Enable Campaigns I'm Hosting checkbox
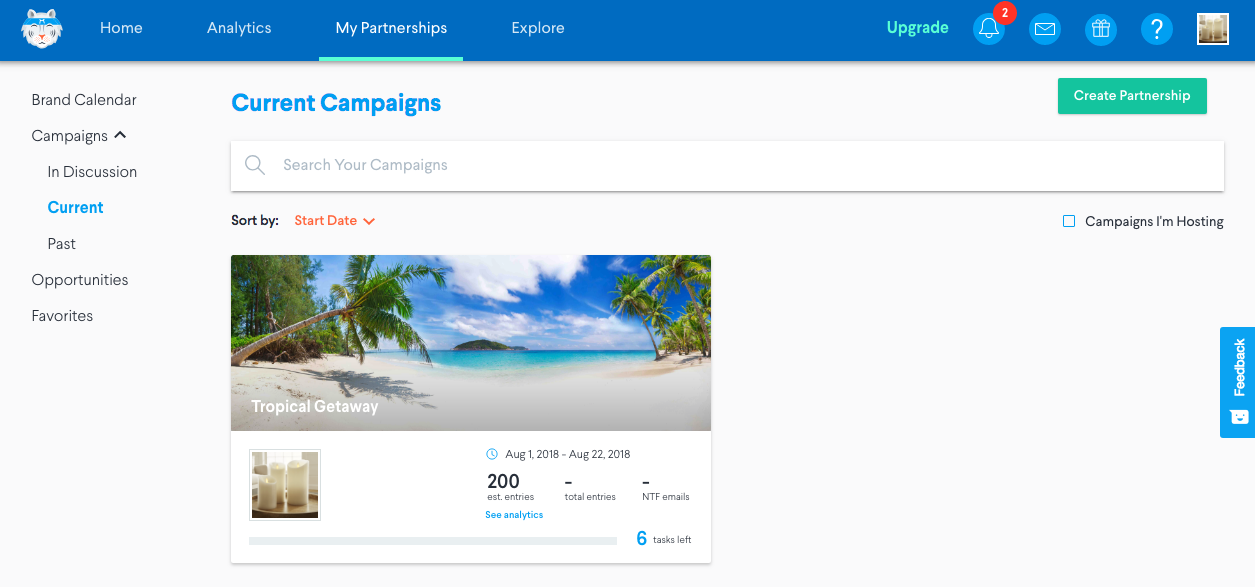1255x587 pixels. click(1069, 221)
